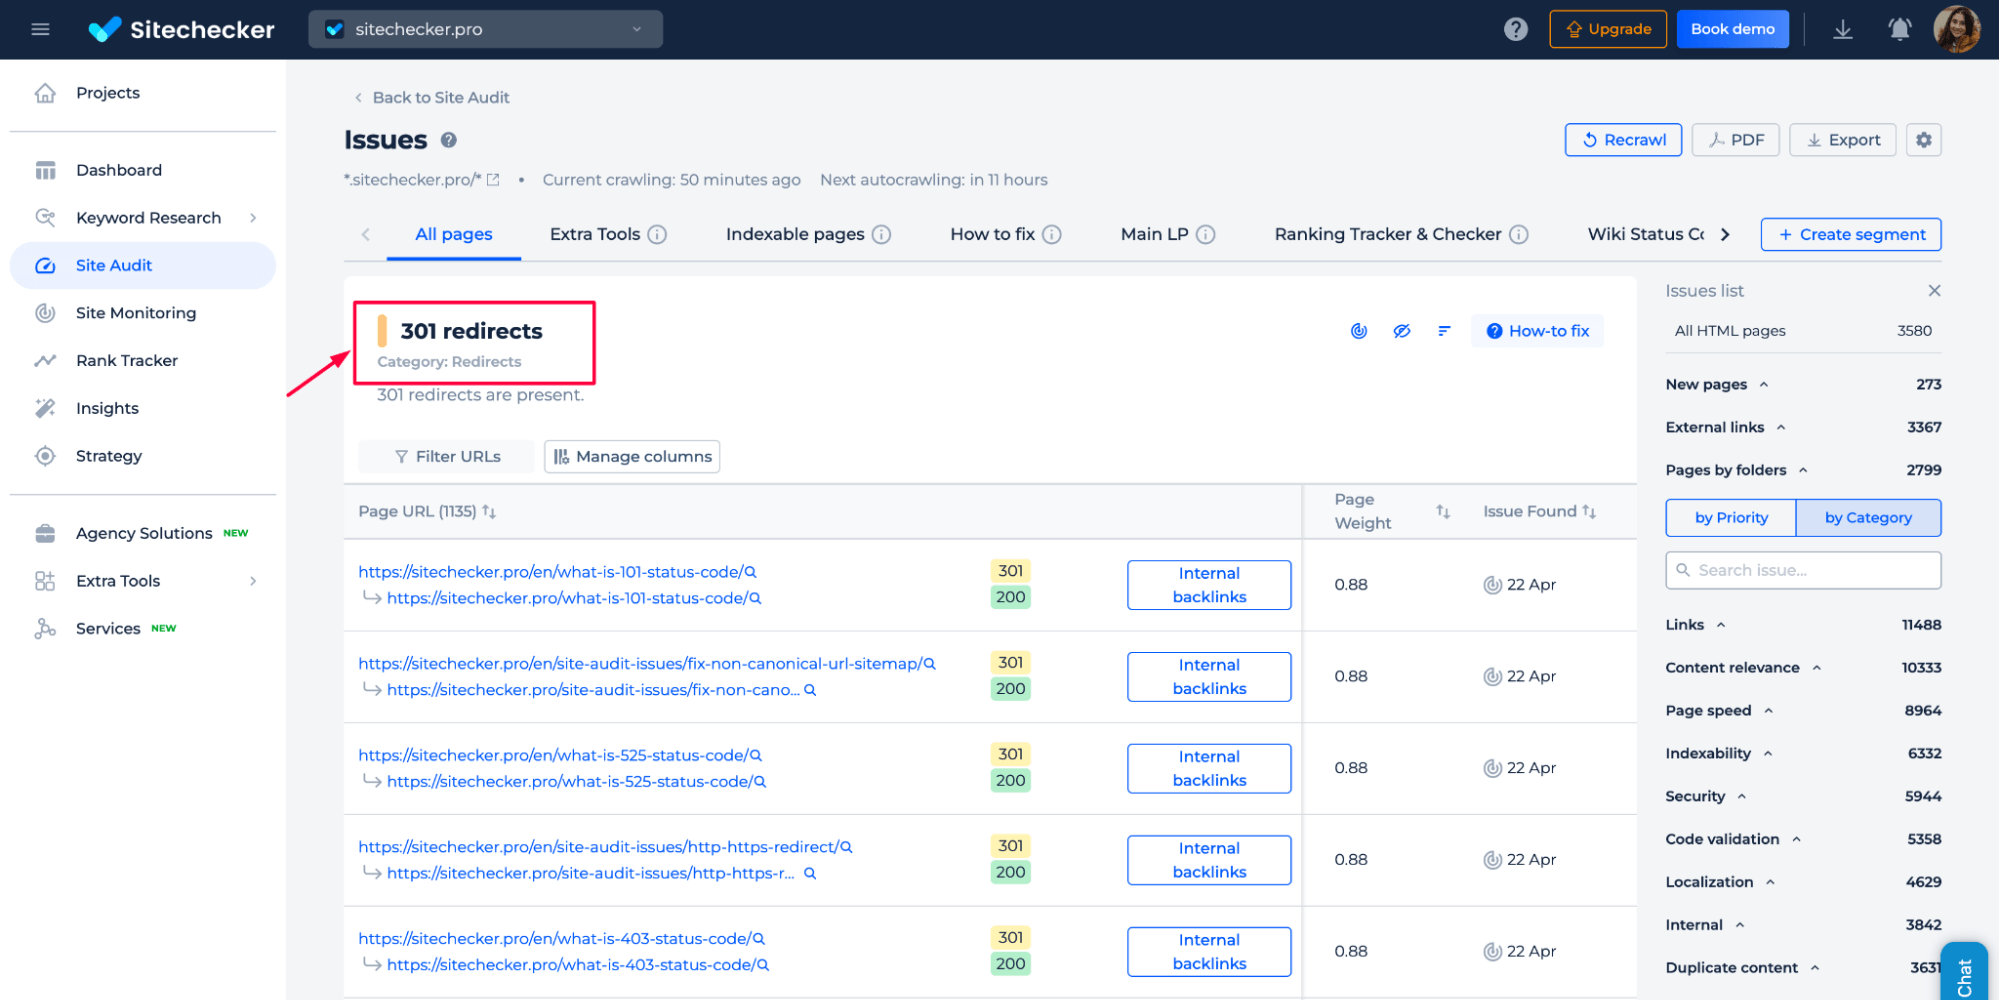Screen dimensions: 1999x1001
Task: Inspect the /en/what-is-403-status-code/ URL magnifier icon
Action: pos(759,939)
